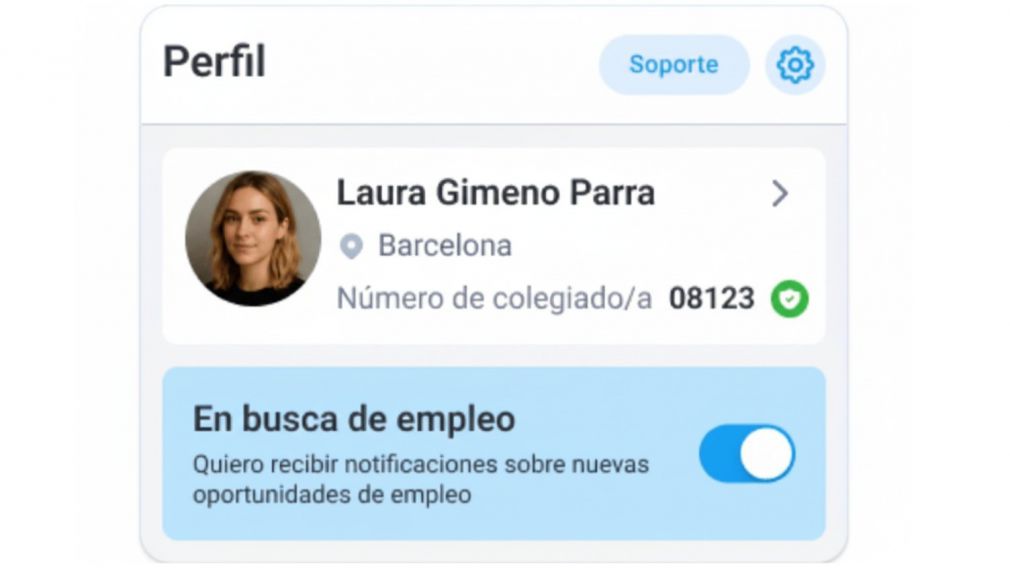Click the job notifications description text
Screen dimensions: 1010x568
[421, 480]
